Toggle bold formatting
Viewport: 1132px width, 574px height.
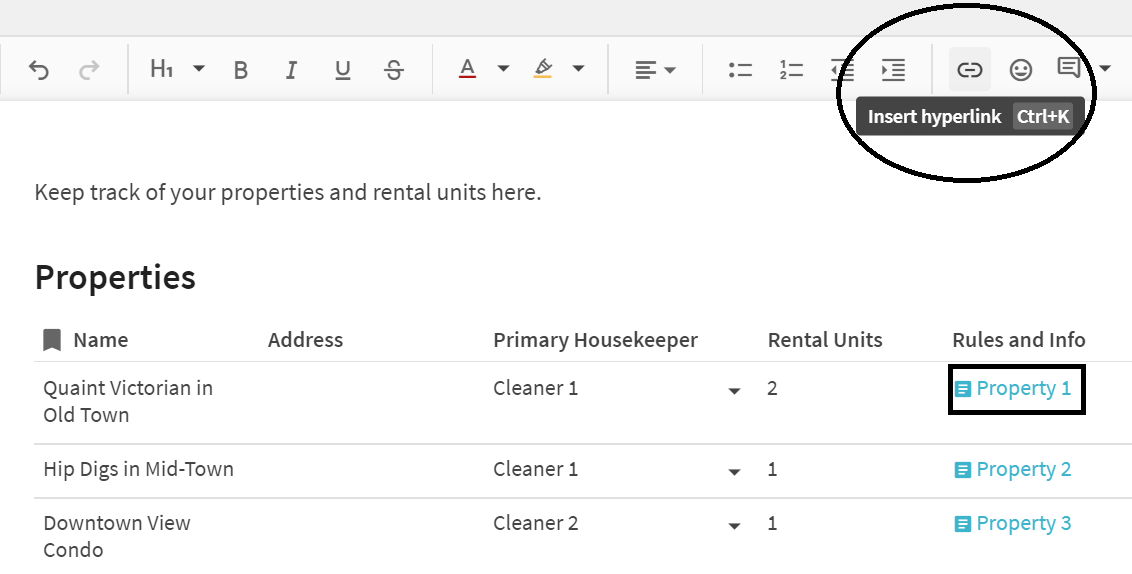241,70
